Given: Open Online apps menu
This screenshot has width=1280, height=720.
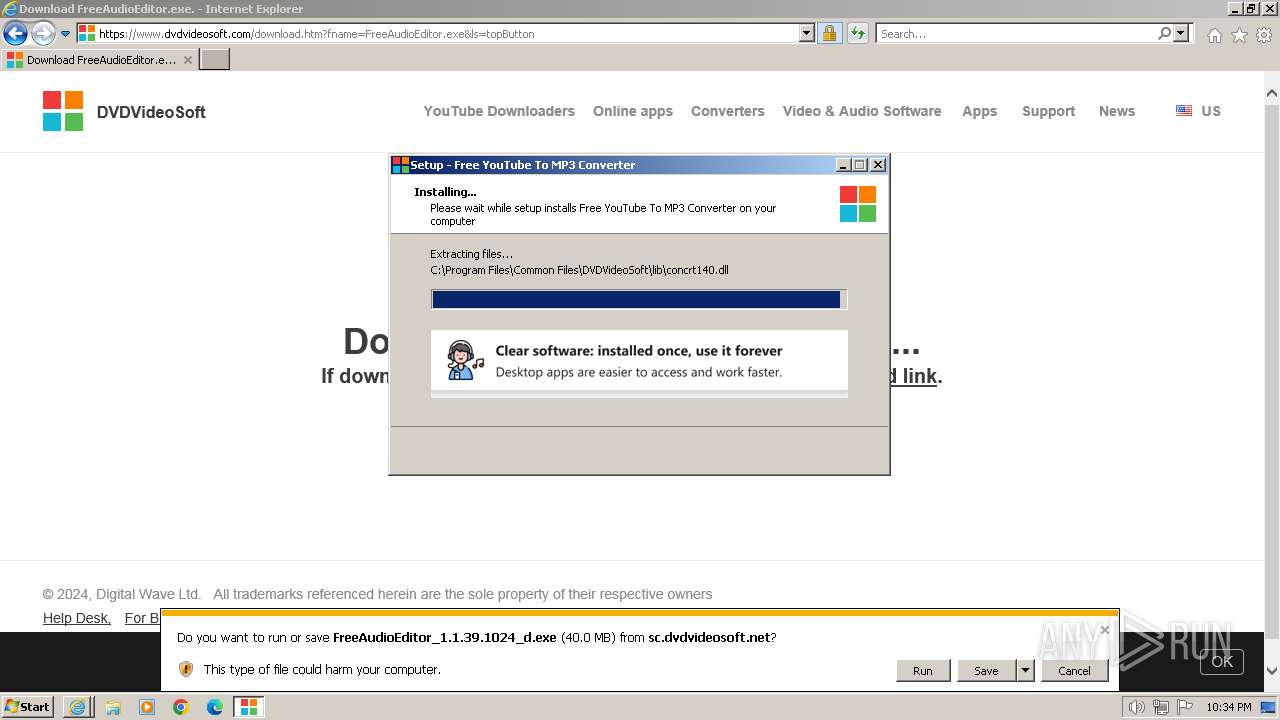Looking at the screenshot, I should pos(633,111).
